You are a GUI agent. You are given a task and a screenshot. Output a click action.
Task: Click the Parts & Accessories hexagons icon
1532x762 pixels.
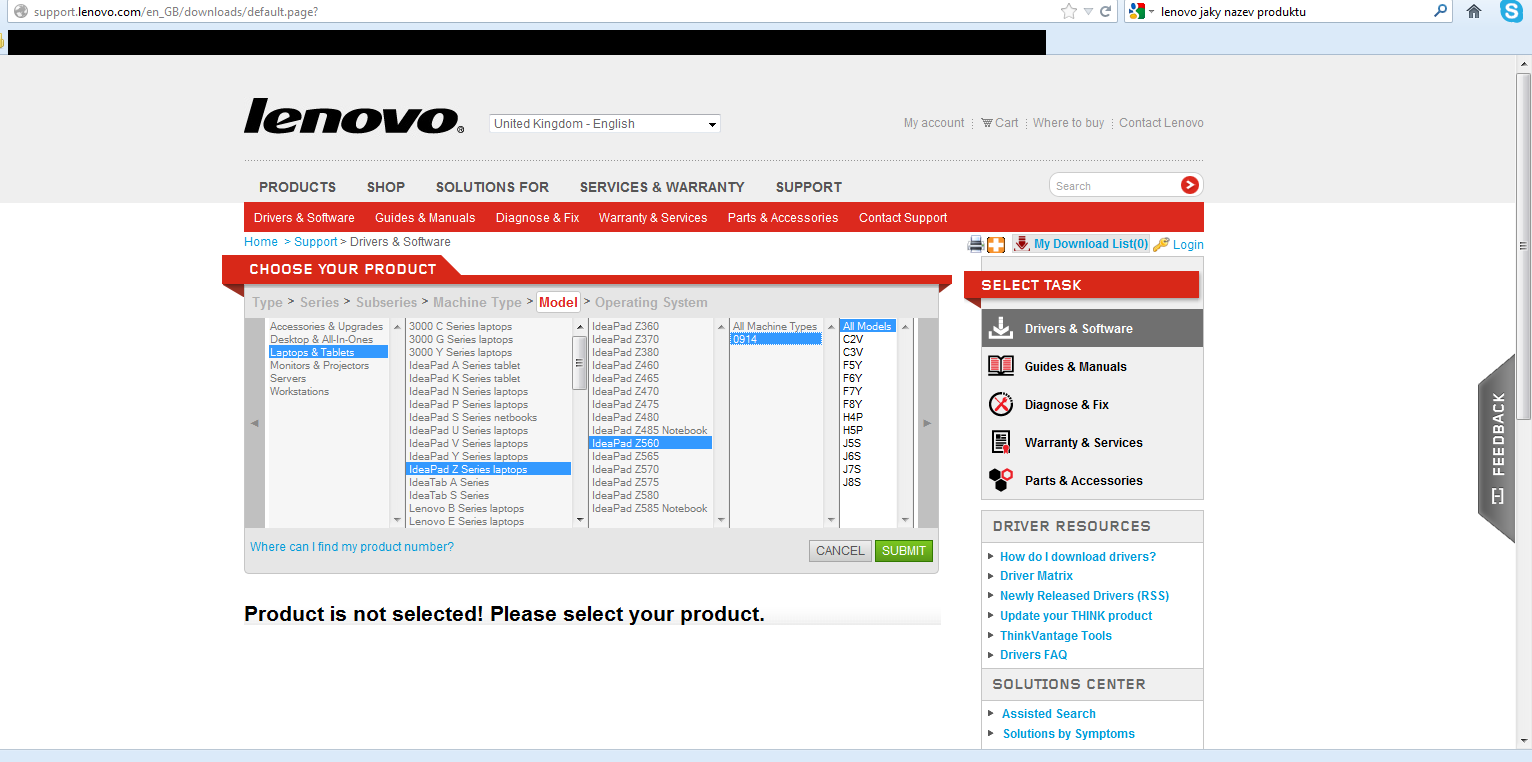tap(1000, 480)
